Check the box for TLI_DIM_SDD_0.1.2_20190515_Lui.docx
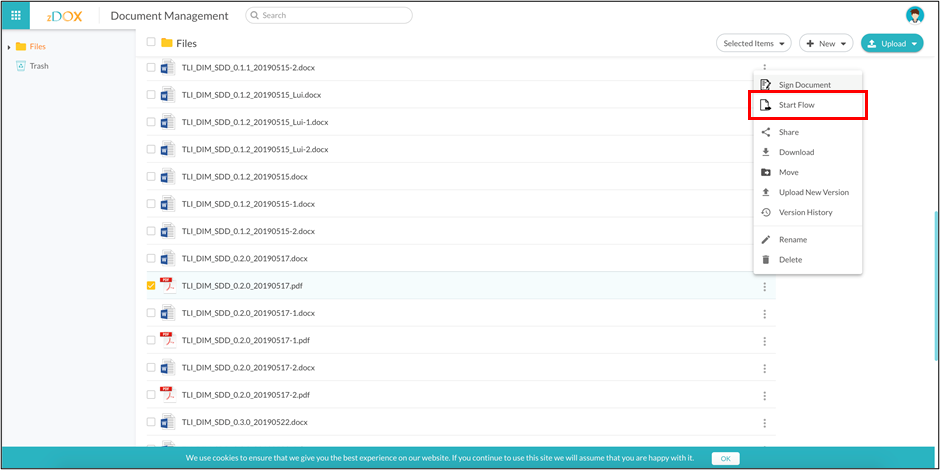The image size is (940, 470). [x=151, y=95]
